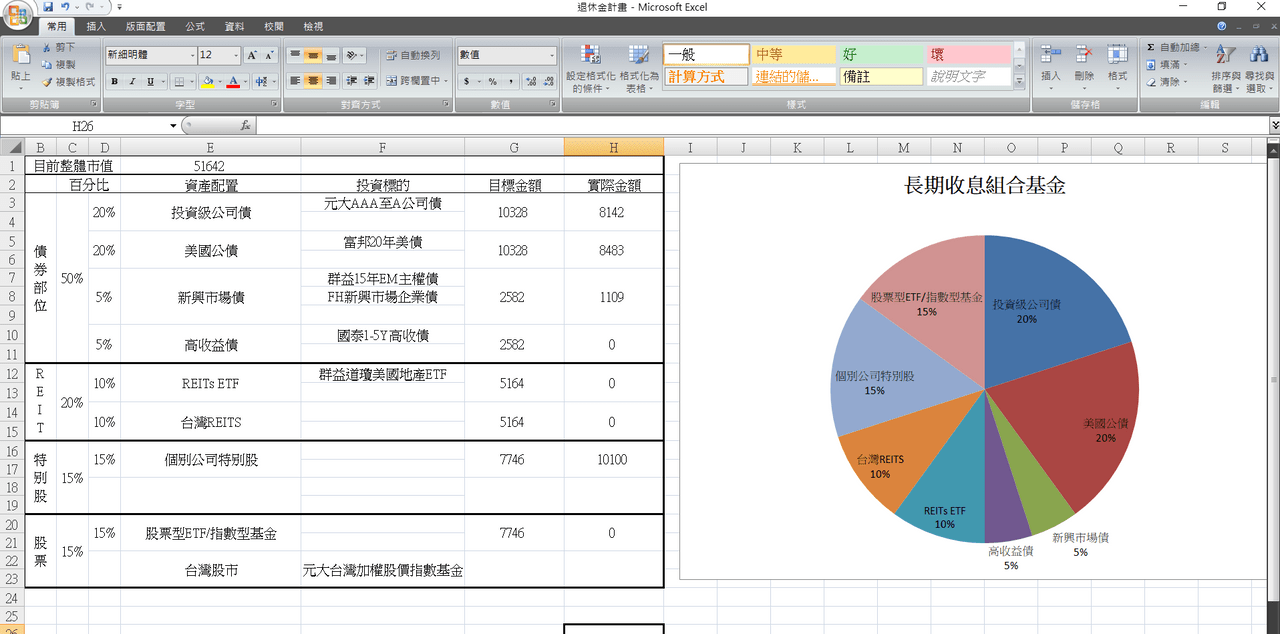Open the 格式 cells dropdown

click(1117, 68)
